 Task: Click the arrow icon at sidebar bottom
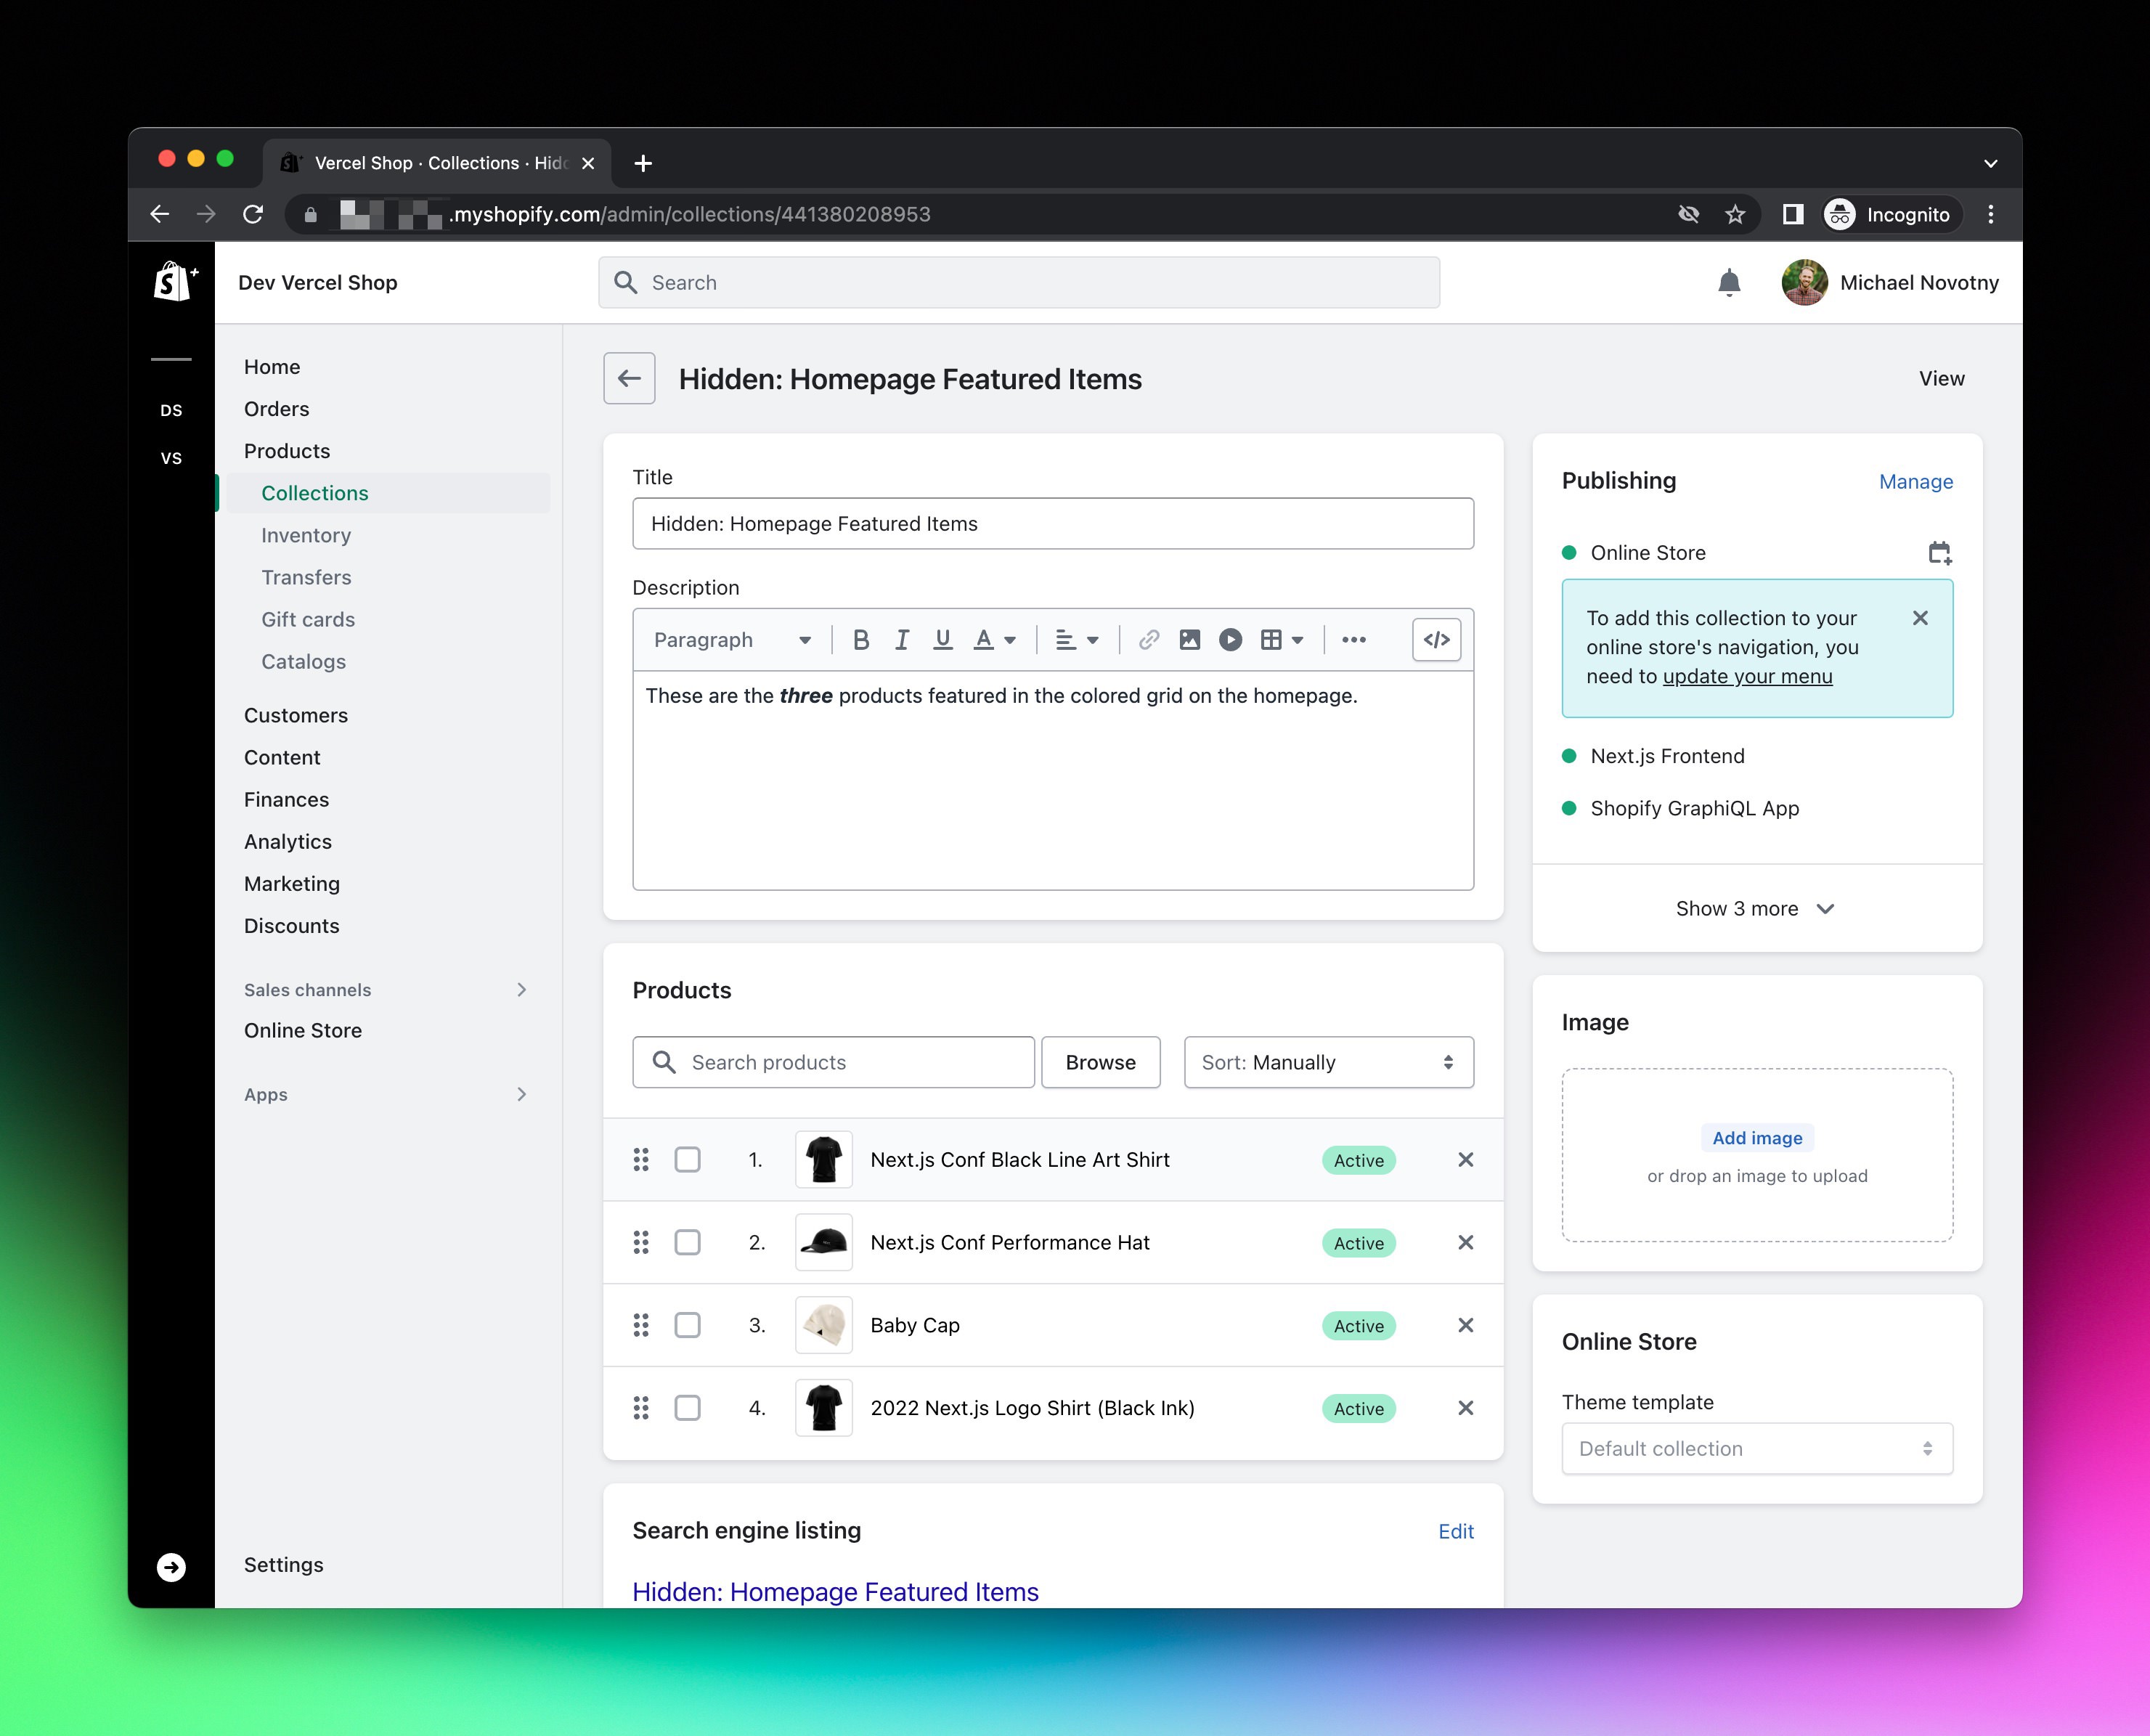point(171,1567)
